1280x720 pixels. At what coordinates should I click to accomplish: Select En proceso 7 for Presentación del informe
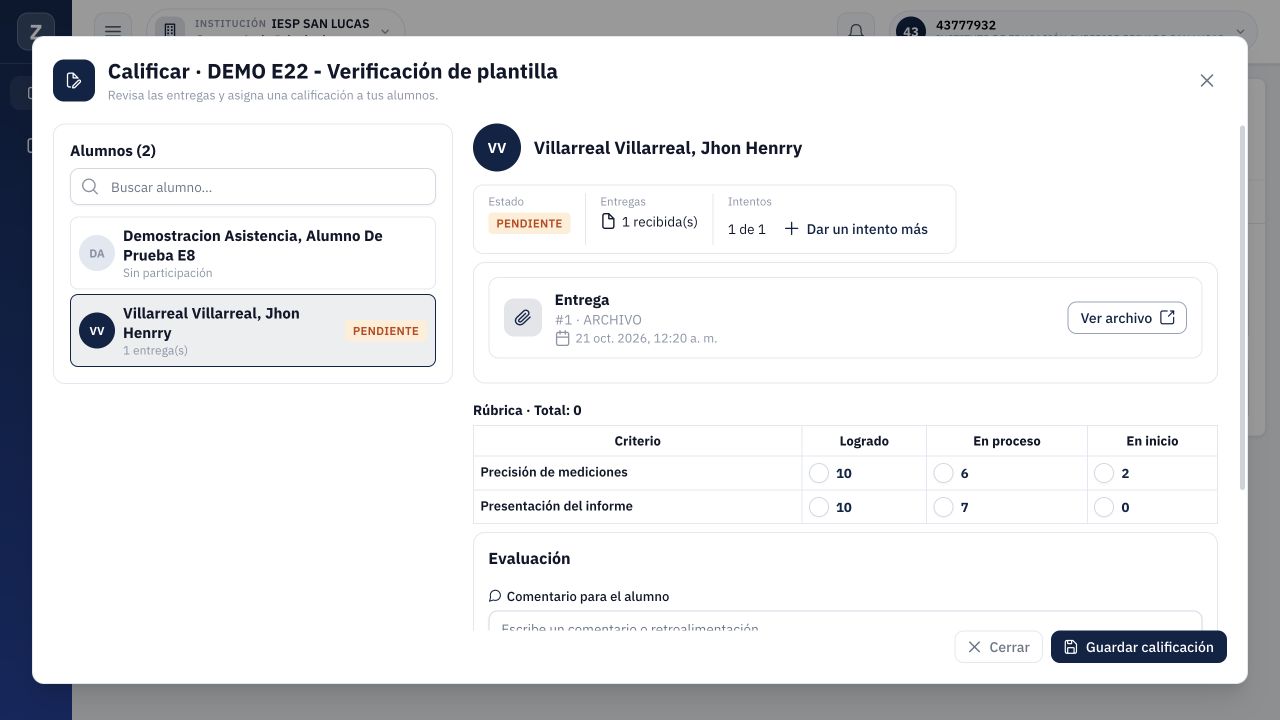pos(943,507)
